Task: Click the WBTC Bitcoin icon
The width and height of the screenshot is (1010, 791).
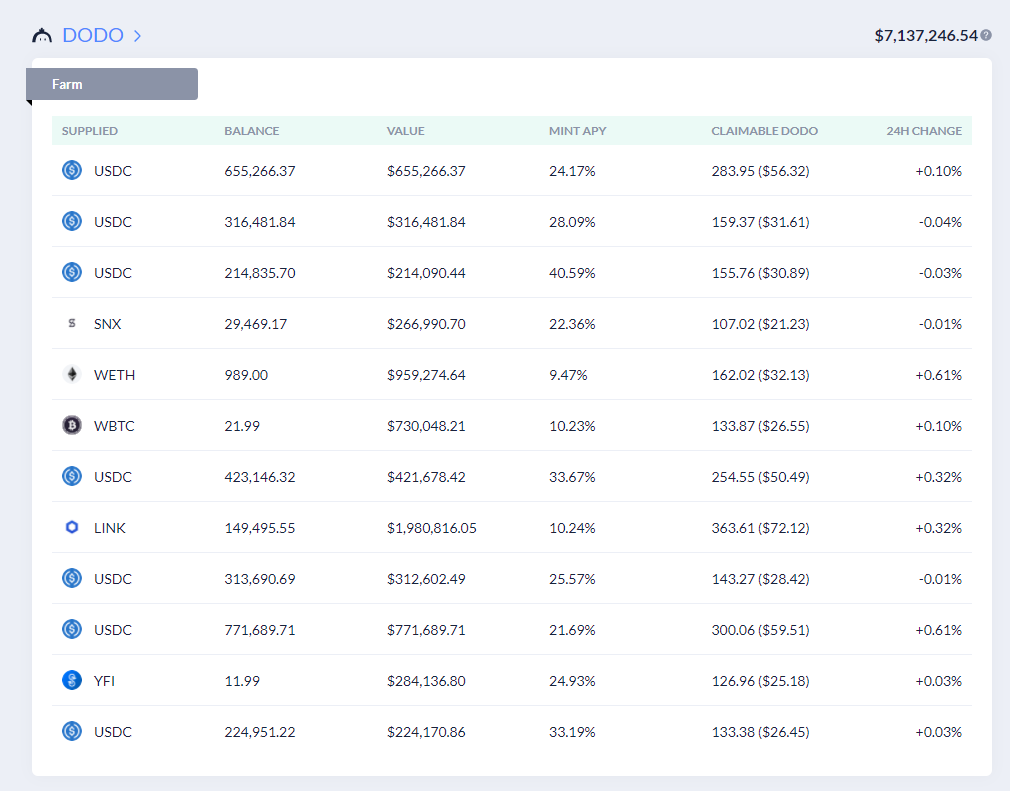Action: 72,425
